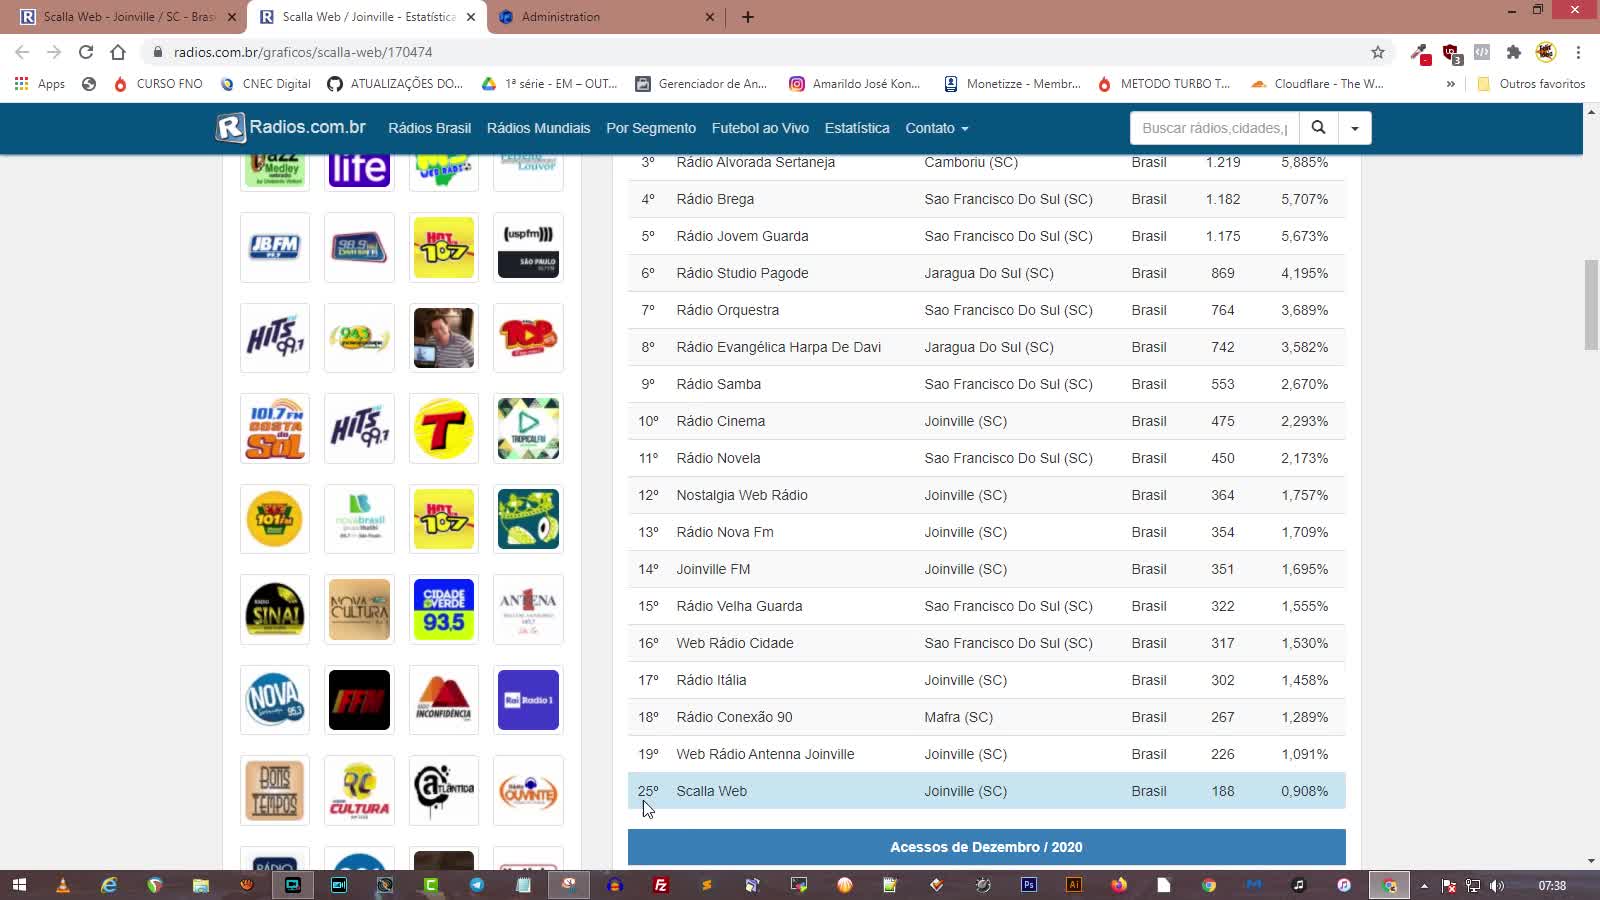1600x900 pixels.
Task: Focus the Buscar rádios search field
Action: click(1214, 128)
